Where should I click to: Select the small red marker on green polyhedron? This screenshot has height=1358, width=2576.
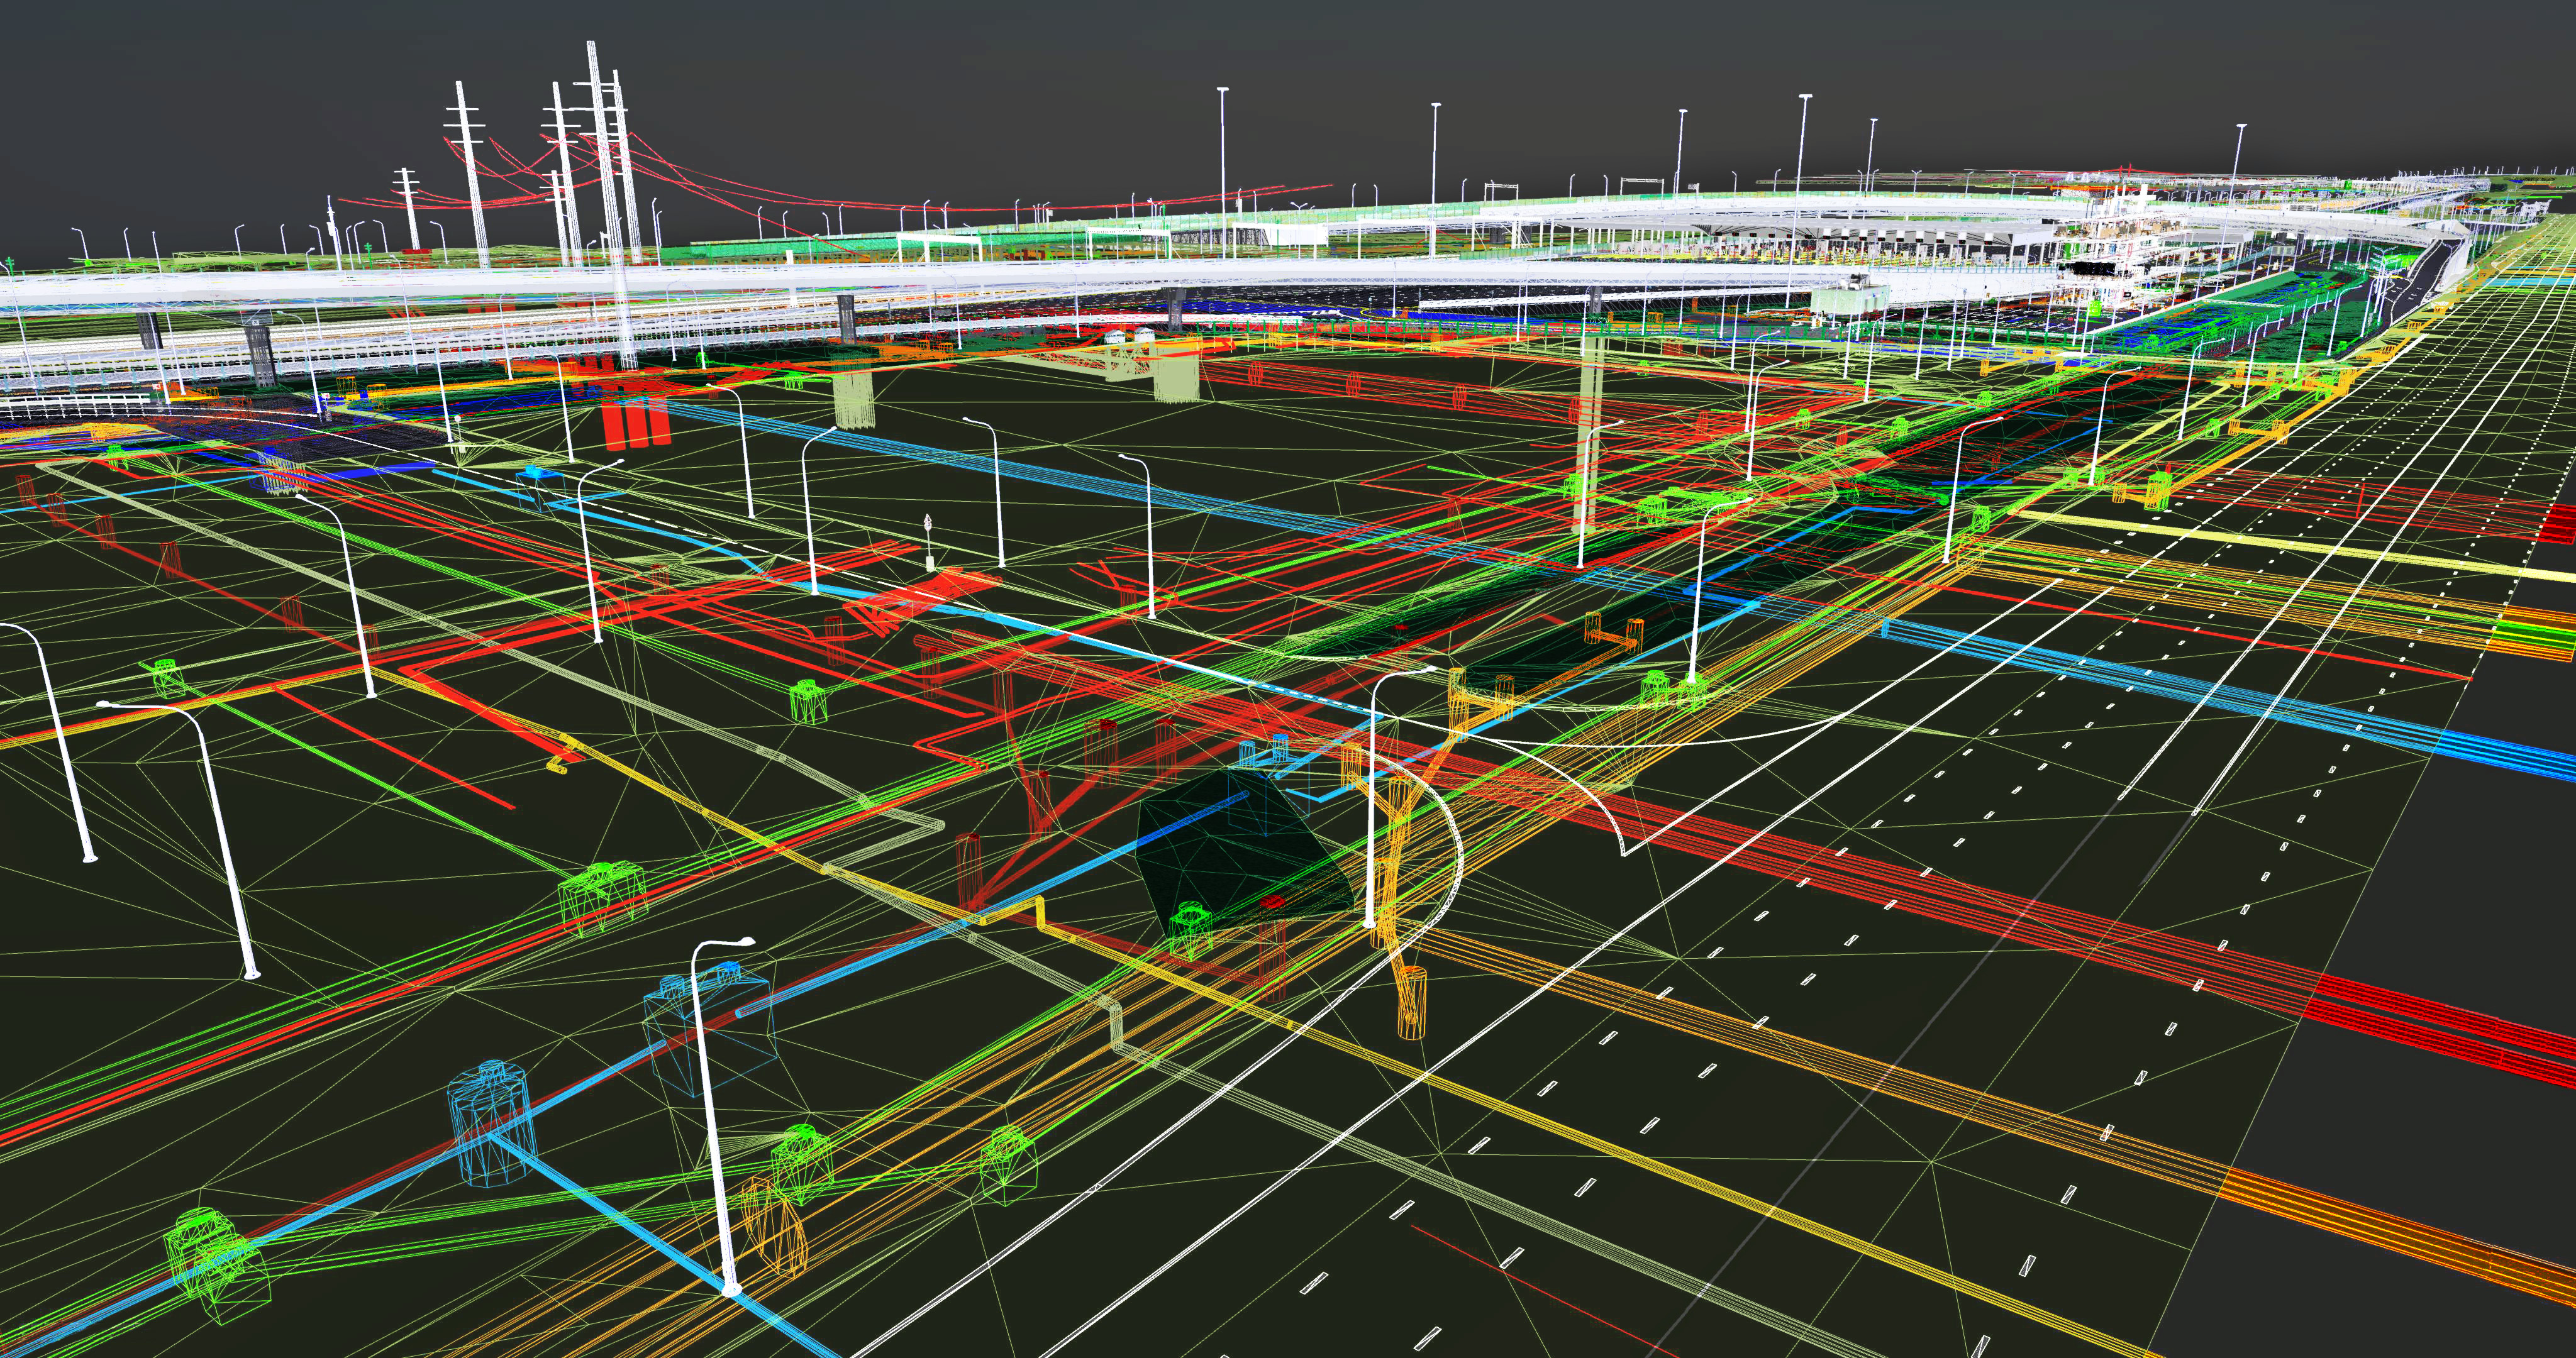pos(1271,902)
